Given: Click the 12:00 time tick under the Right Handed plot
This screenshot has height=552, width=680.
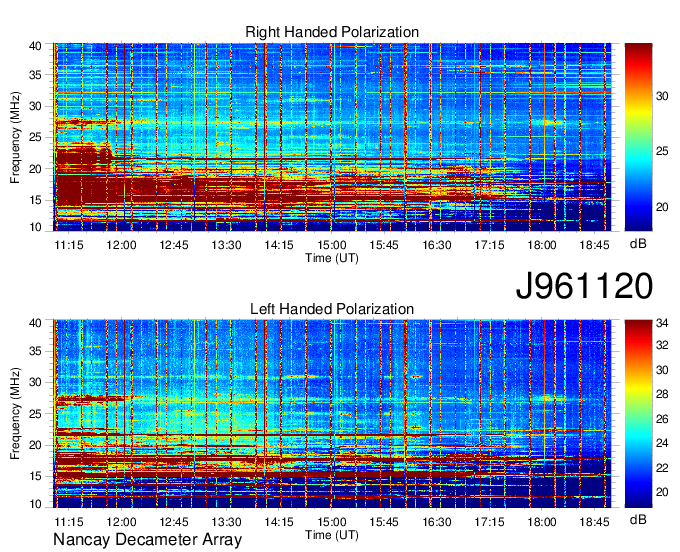Looking at the screenshot, I should click(121, 245).
